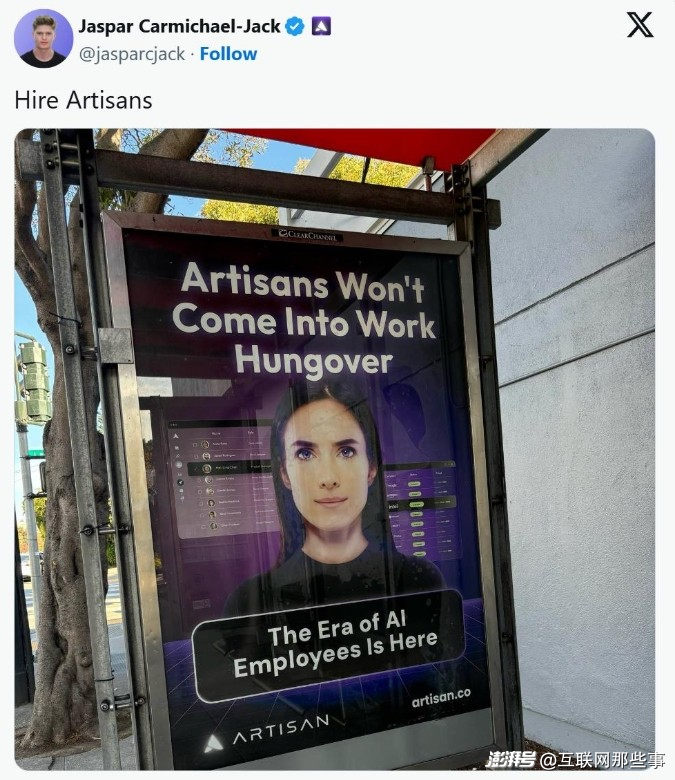Select the 'Hire Artisans' tweet text

[x=83, y=100]
